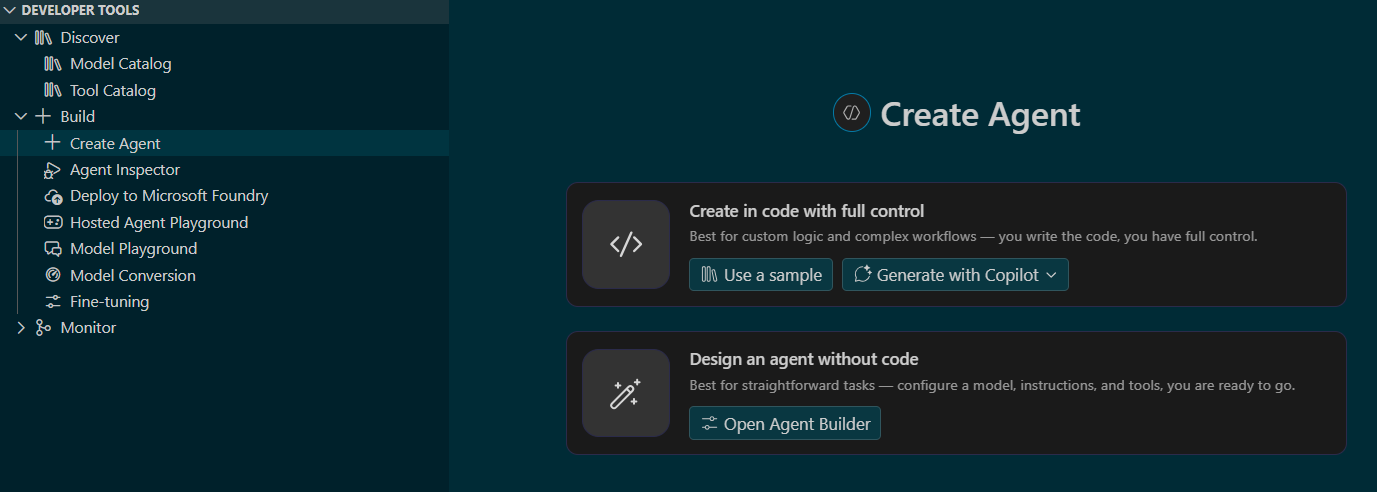Open the Generate with Copilot dropdown
The image size is (1377, 492).
[x=955, y=275]
